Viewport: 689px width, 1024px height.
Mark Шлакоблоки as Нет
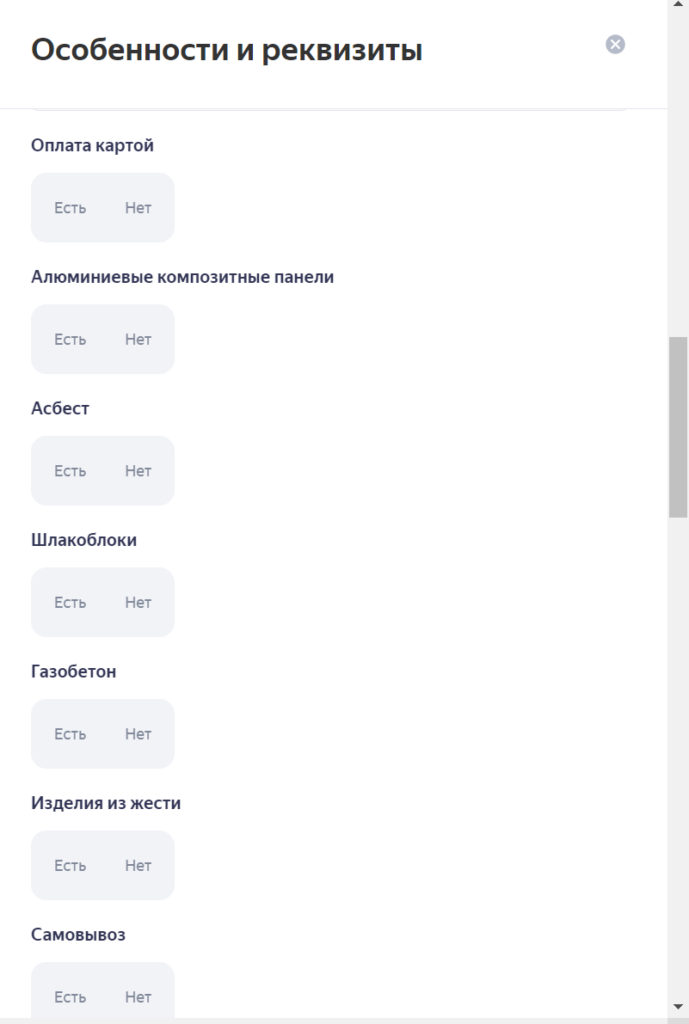point(138,603)
